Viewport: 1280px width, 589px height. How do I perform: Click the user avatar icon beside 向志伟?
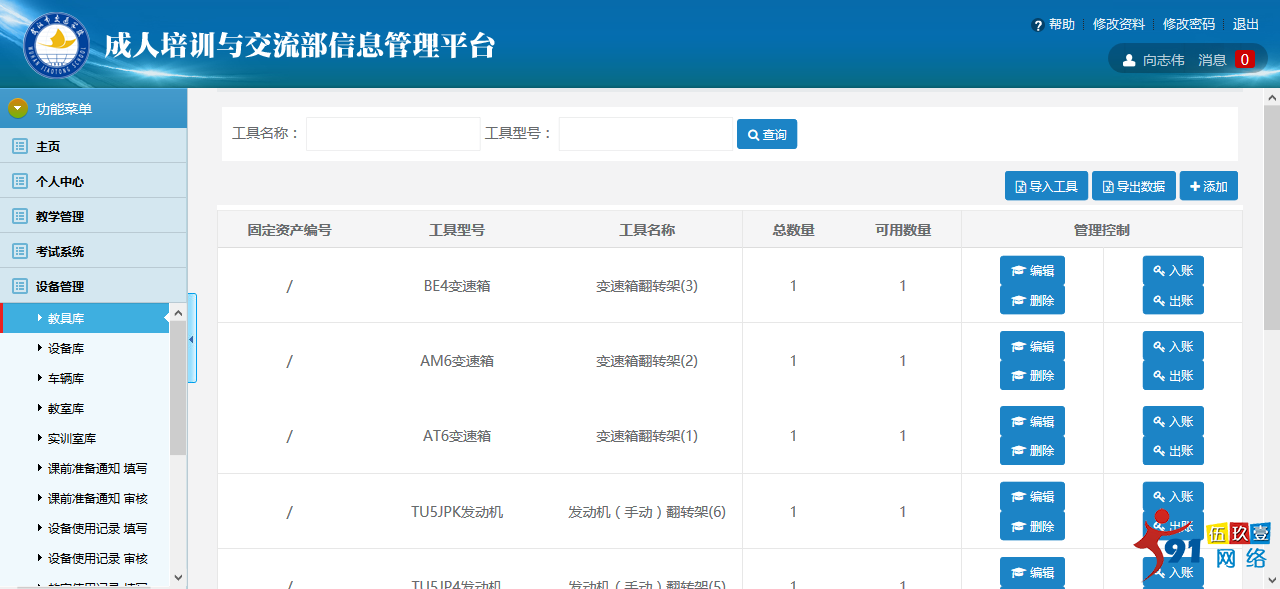pos(1129,60)
